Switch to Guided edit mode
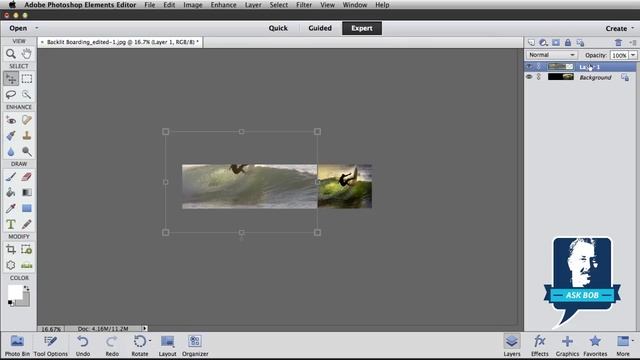Image resolution: width=640 pixels, height=360 pixels. [320, 28]
